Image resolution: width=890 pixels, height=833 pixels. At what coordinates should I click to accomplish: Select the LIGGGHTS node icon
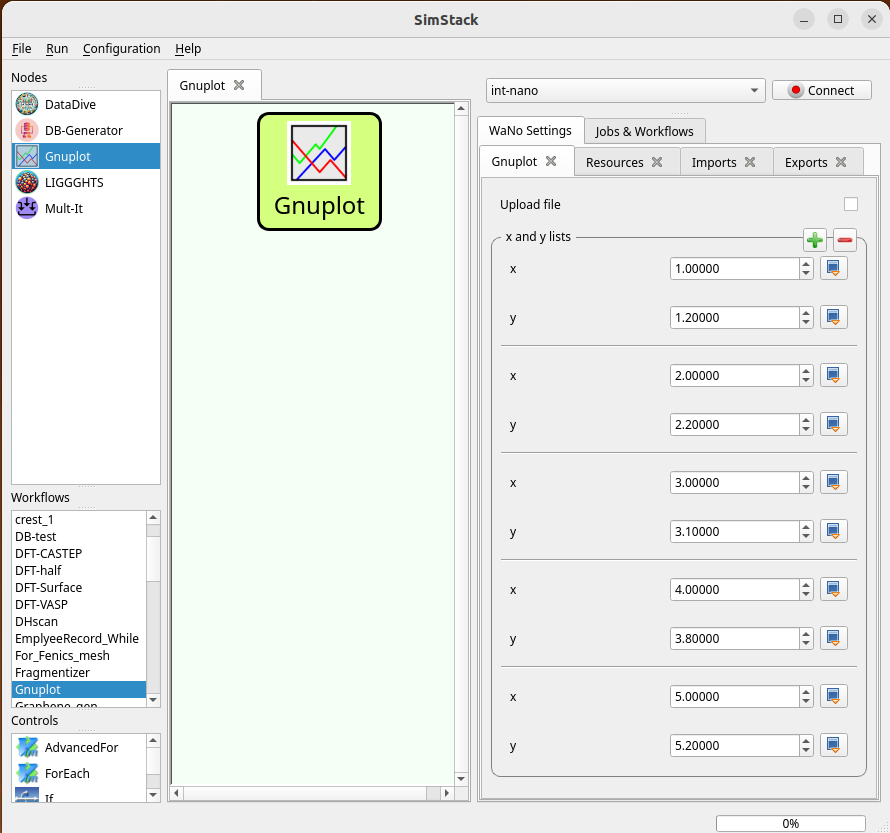click(27, 182)
